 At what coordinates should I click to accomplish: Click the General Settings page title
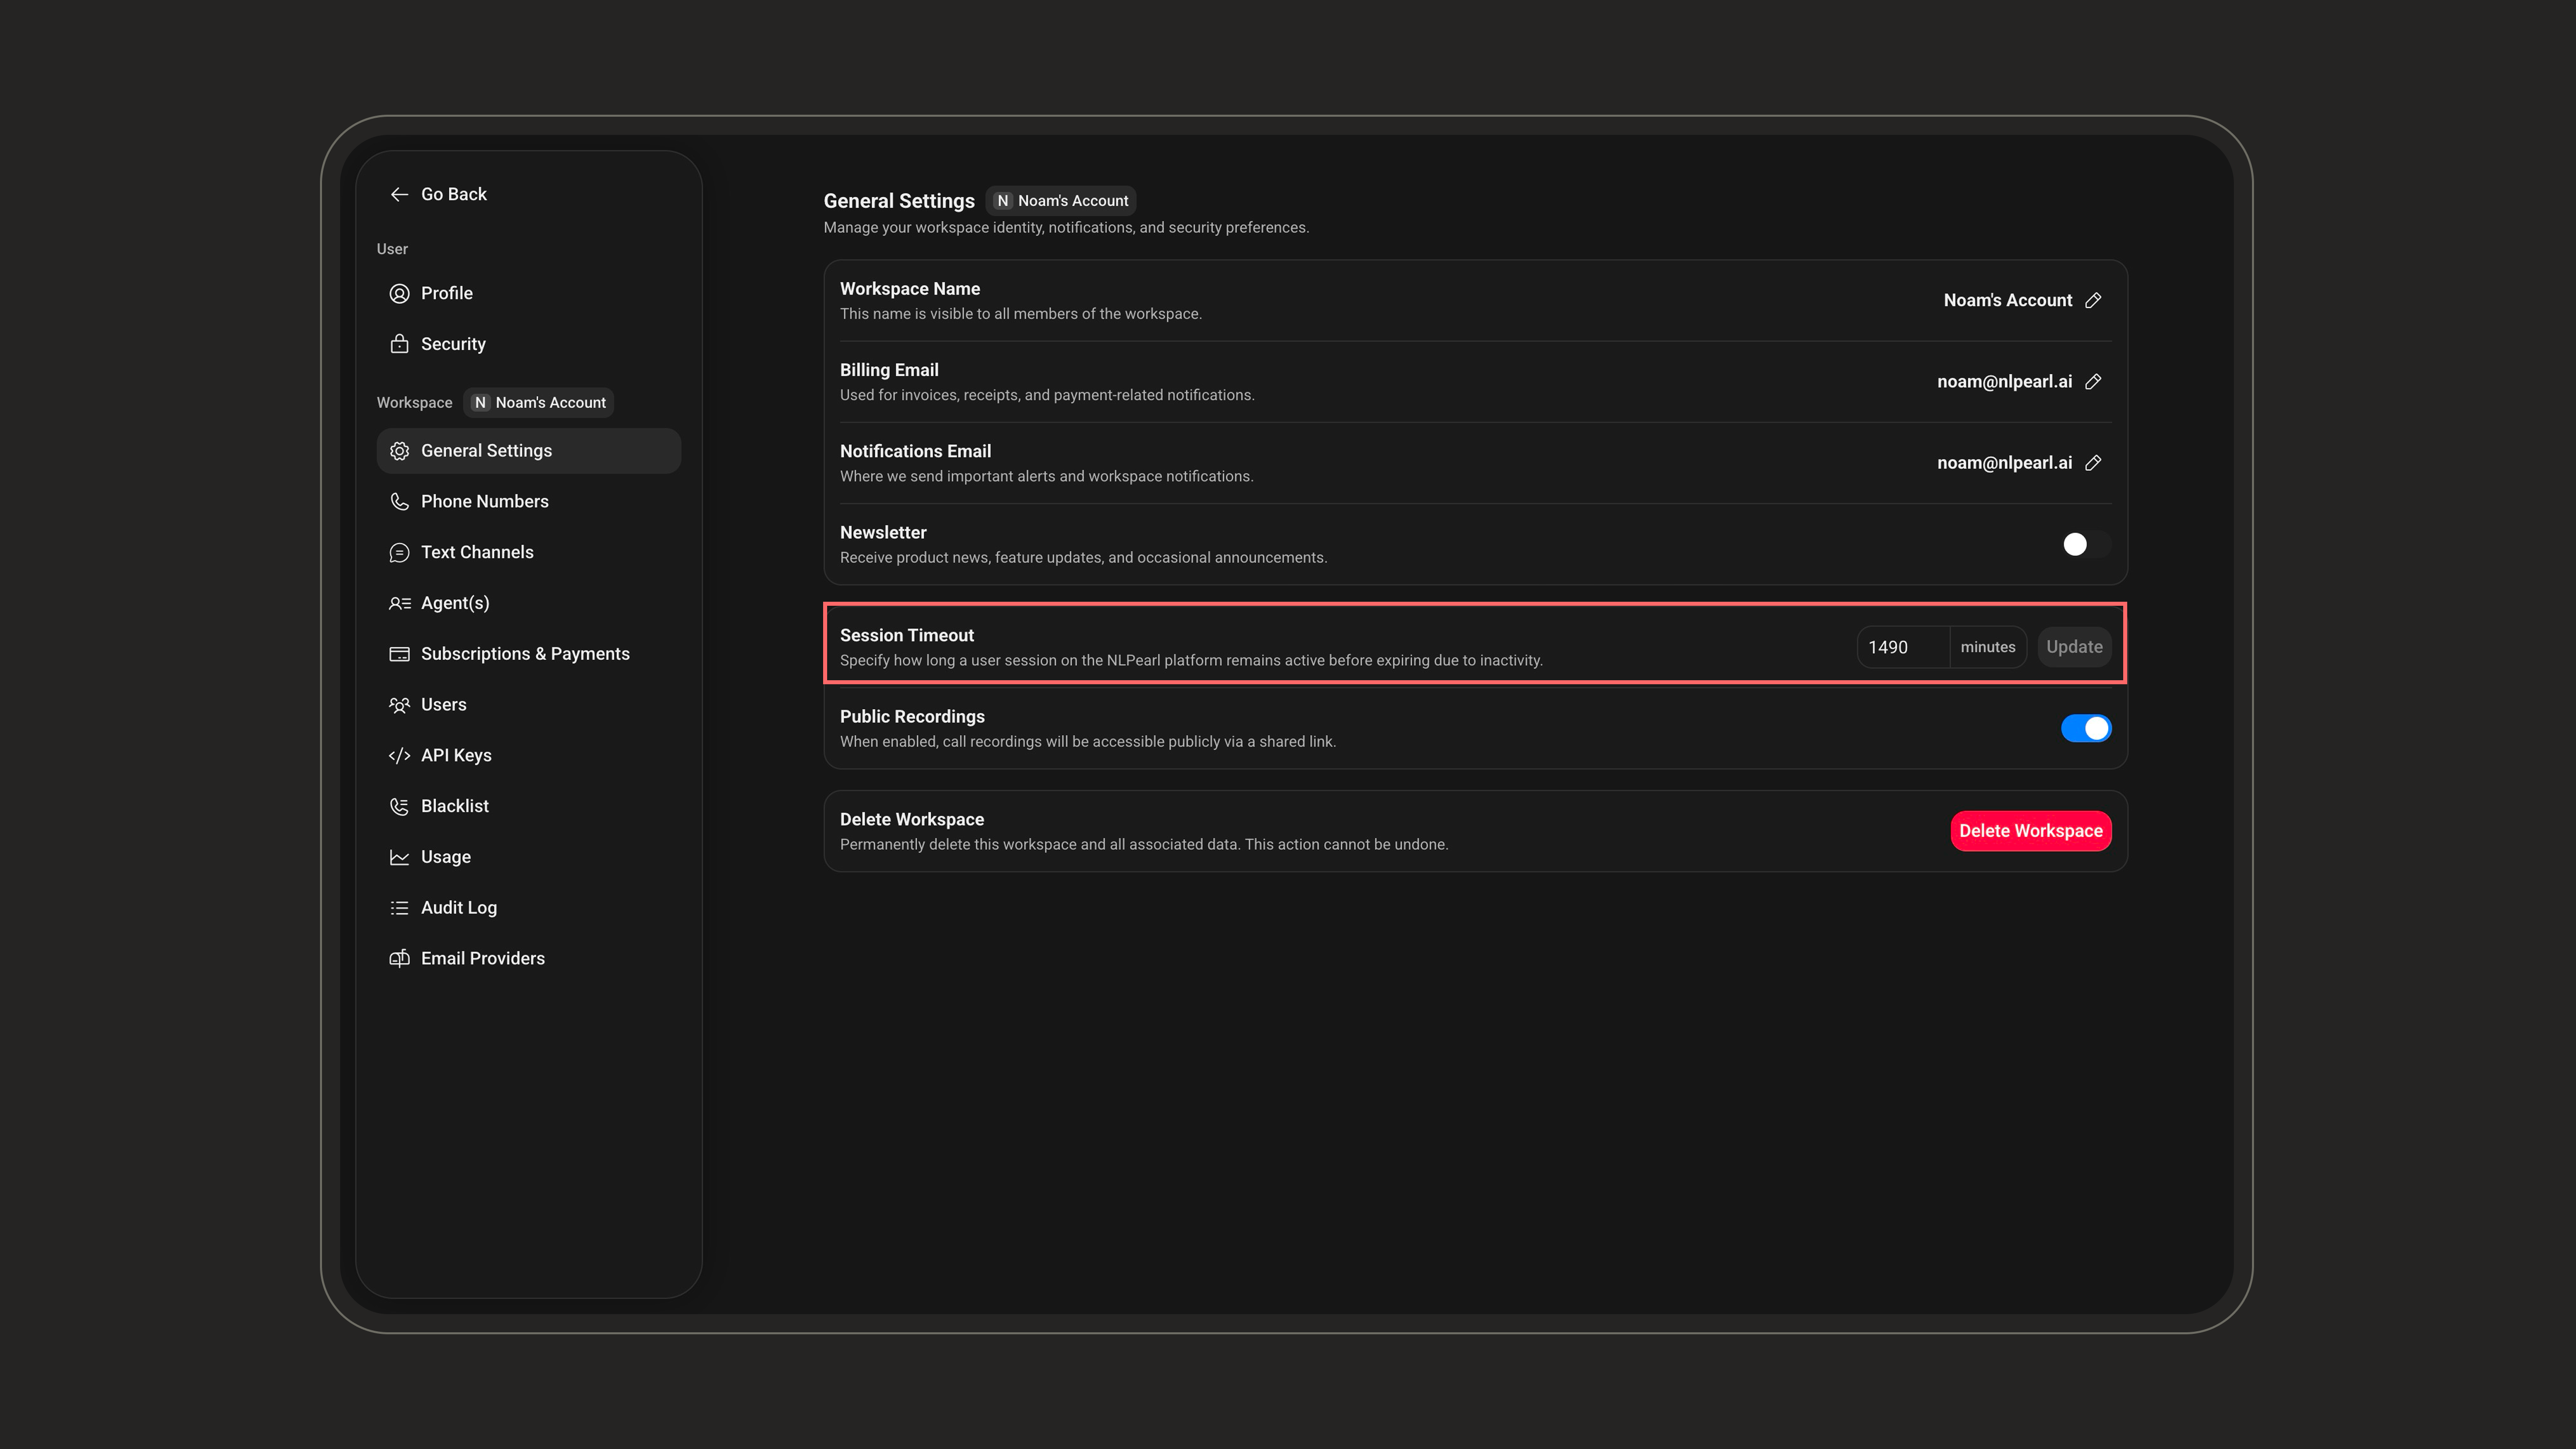point(899,201)
